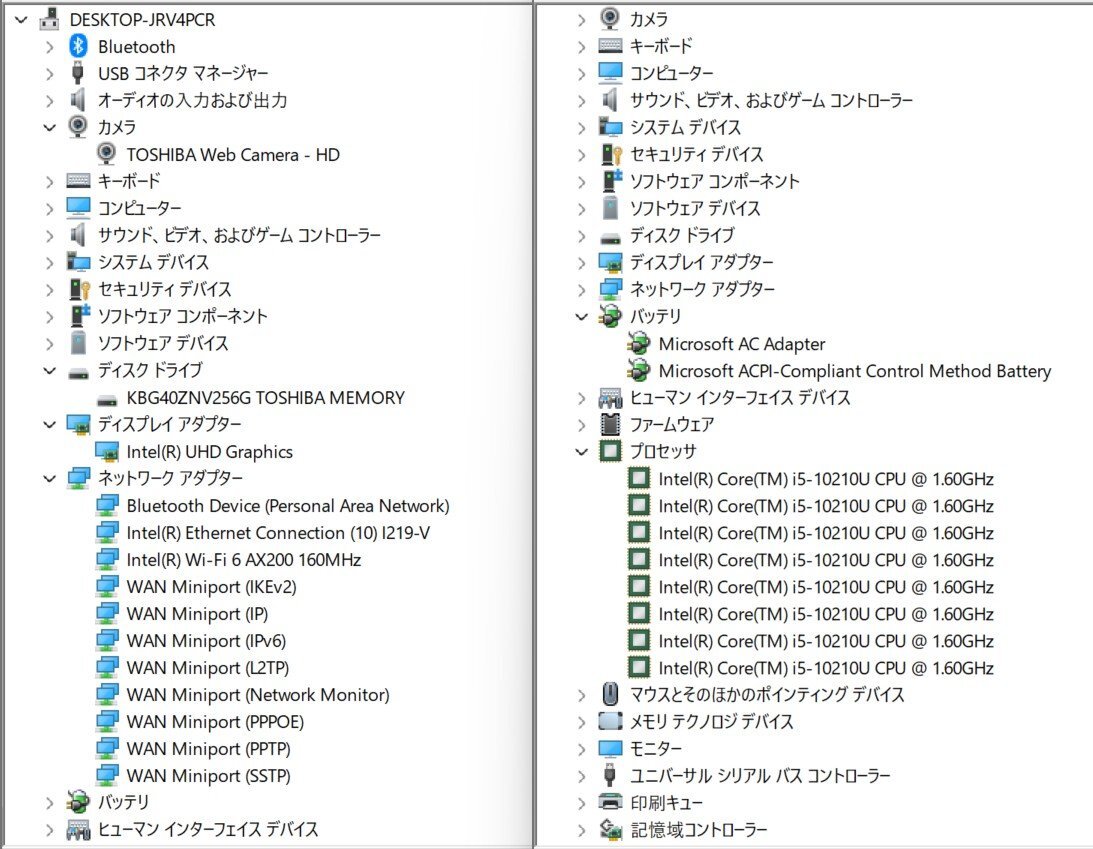Select ディスプレイ アダプター label in right pane
Viewport: 1093px width, 849px height.
coord(702,262)
